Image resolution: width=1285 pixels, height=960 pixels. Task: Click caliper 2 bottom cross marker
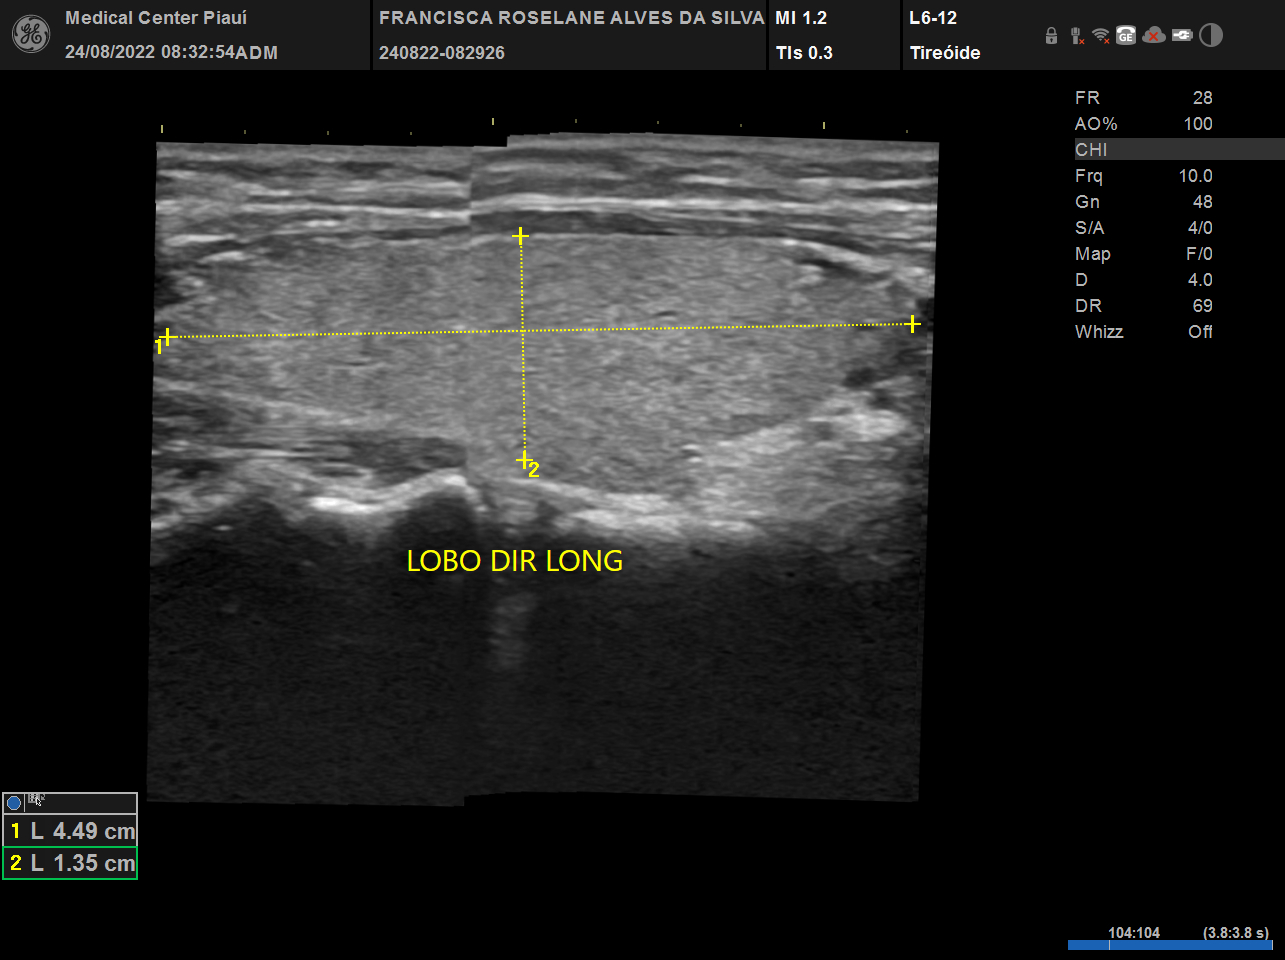[524, 460]
